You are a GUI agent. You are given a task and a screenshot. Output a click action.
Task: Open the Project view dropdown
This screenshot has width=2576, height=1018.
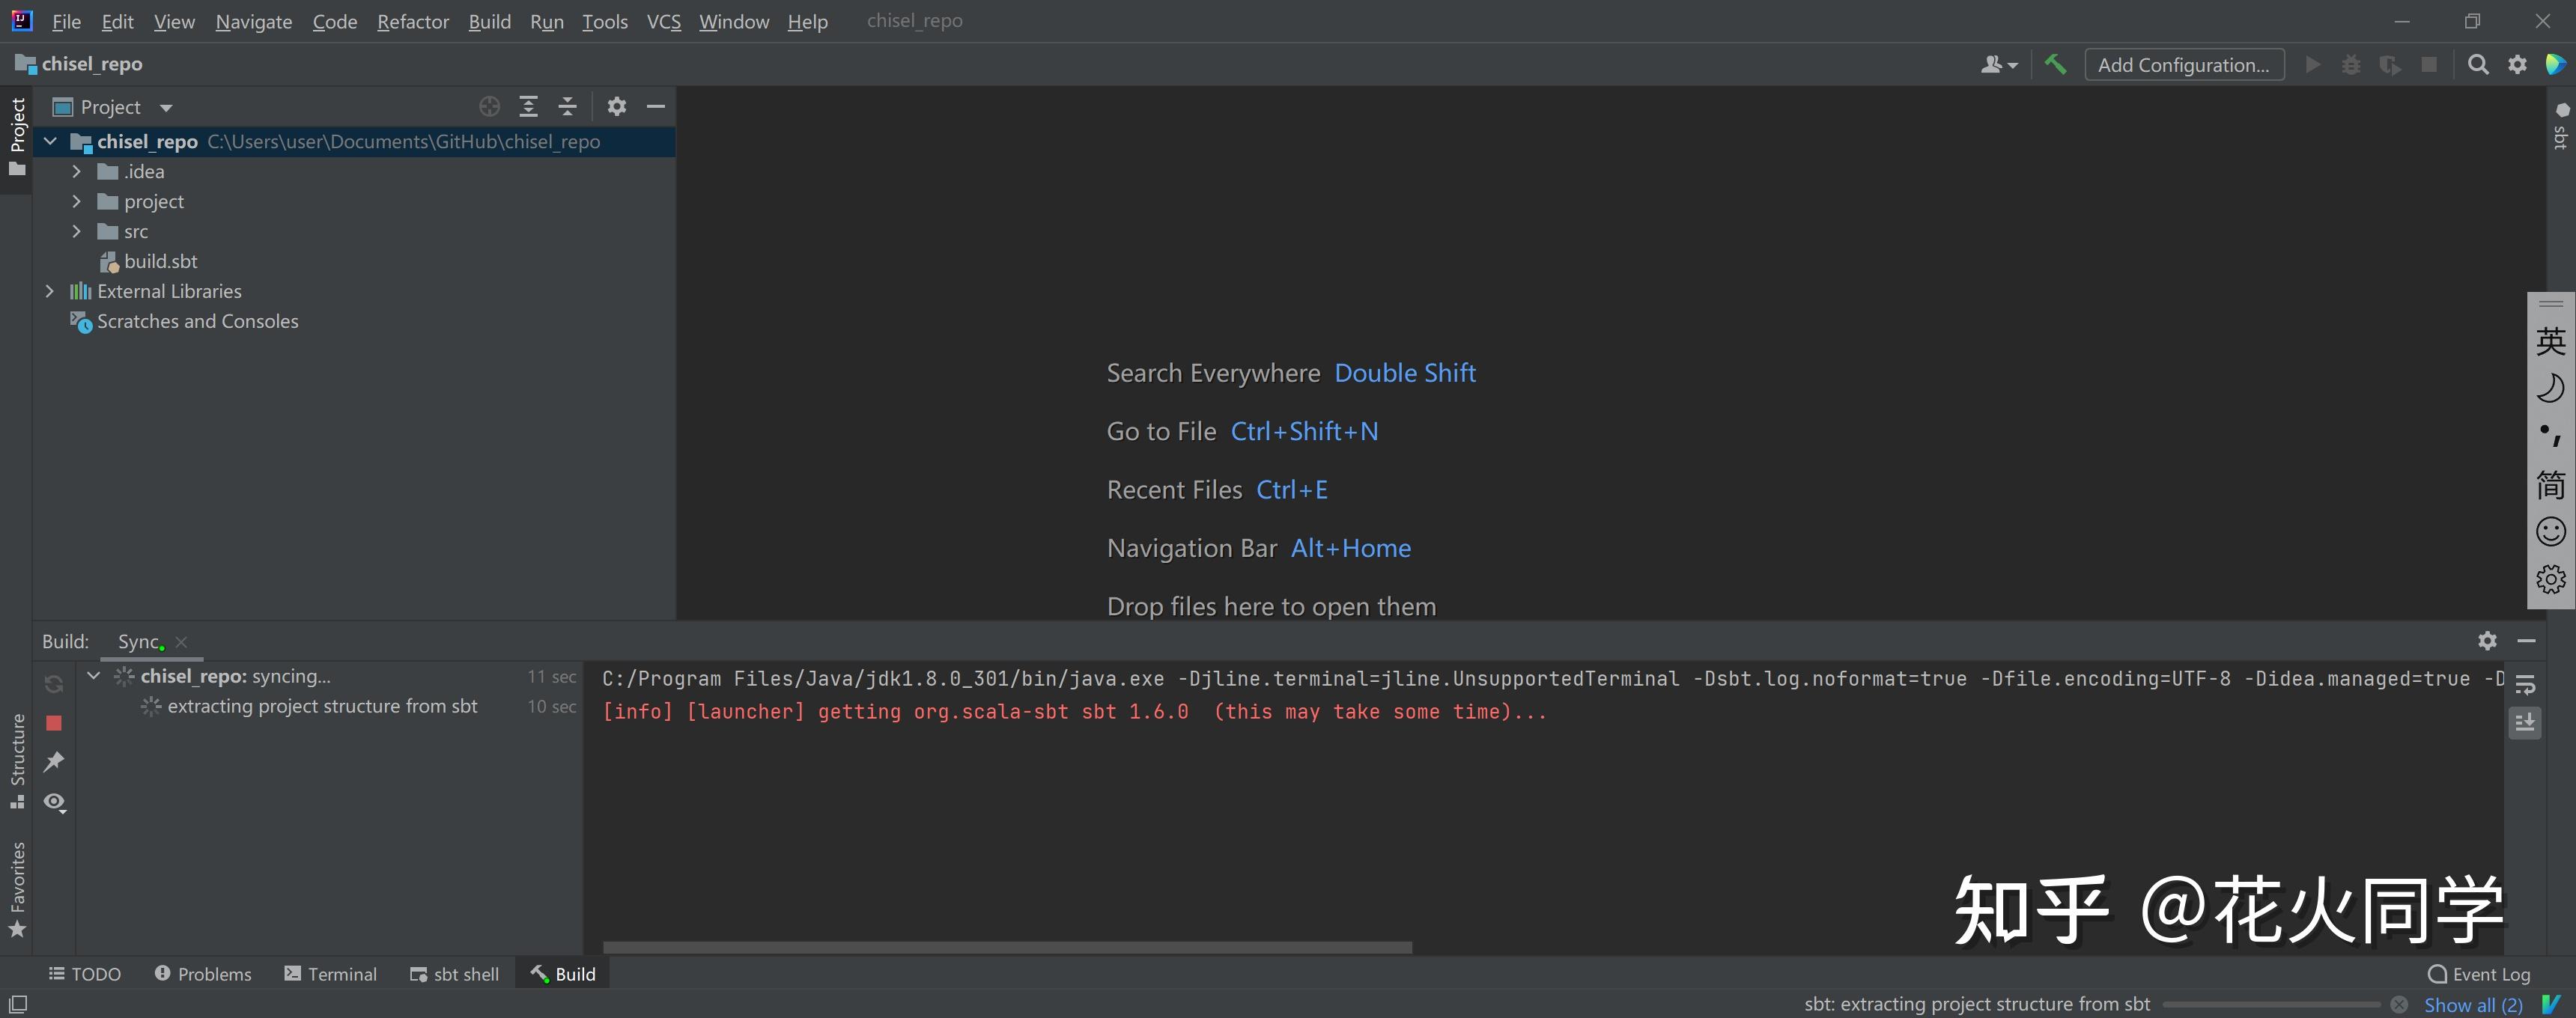(166, 108)
